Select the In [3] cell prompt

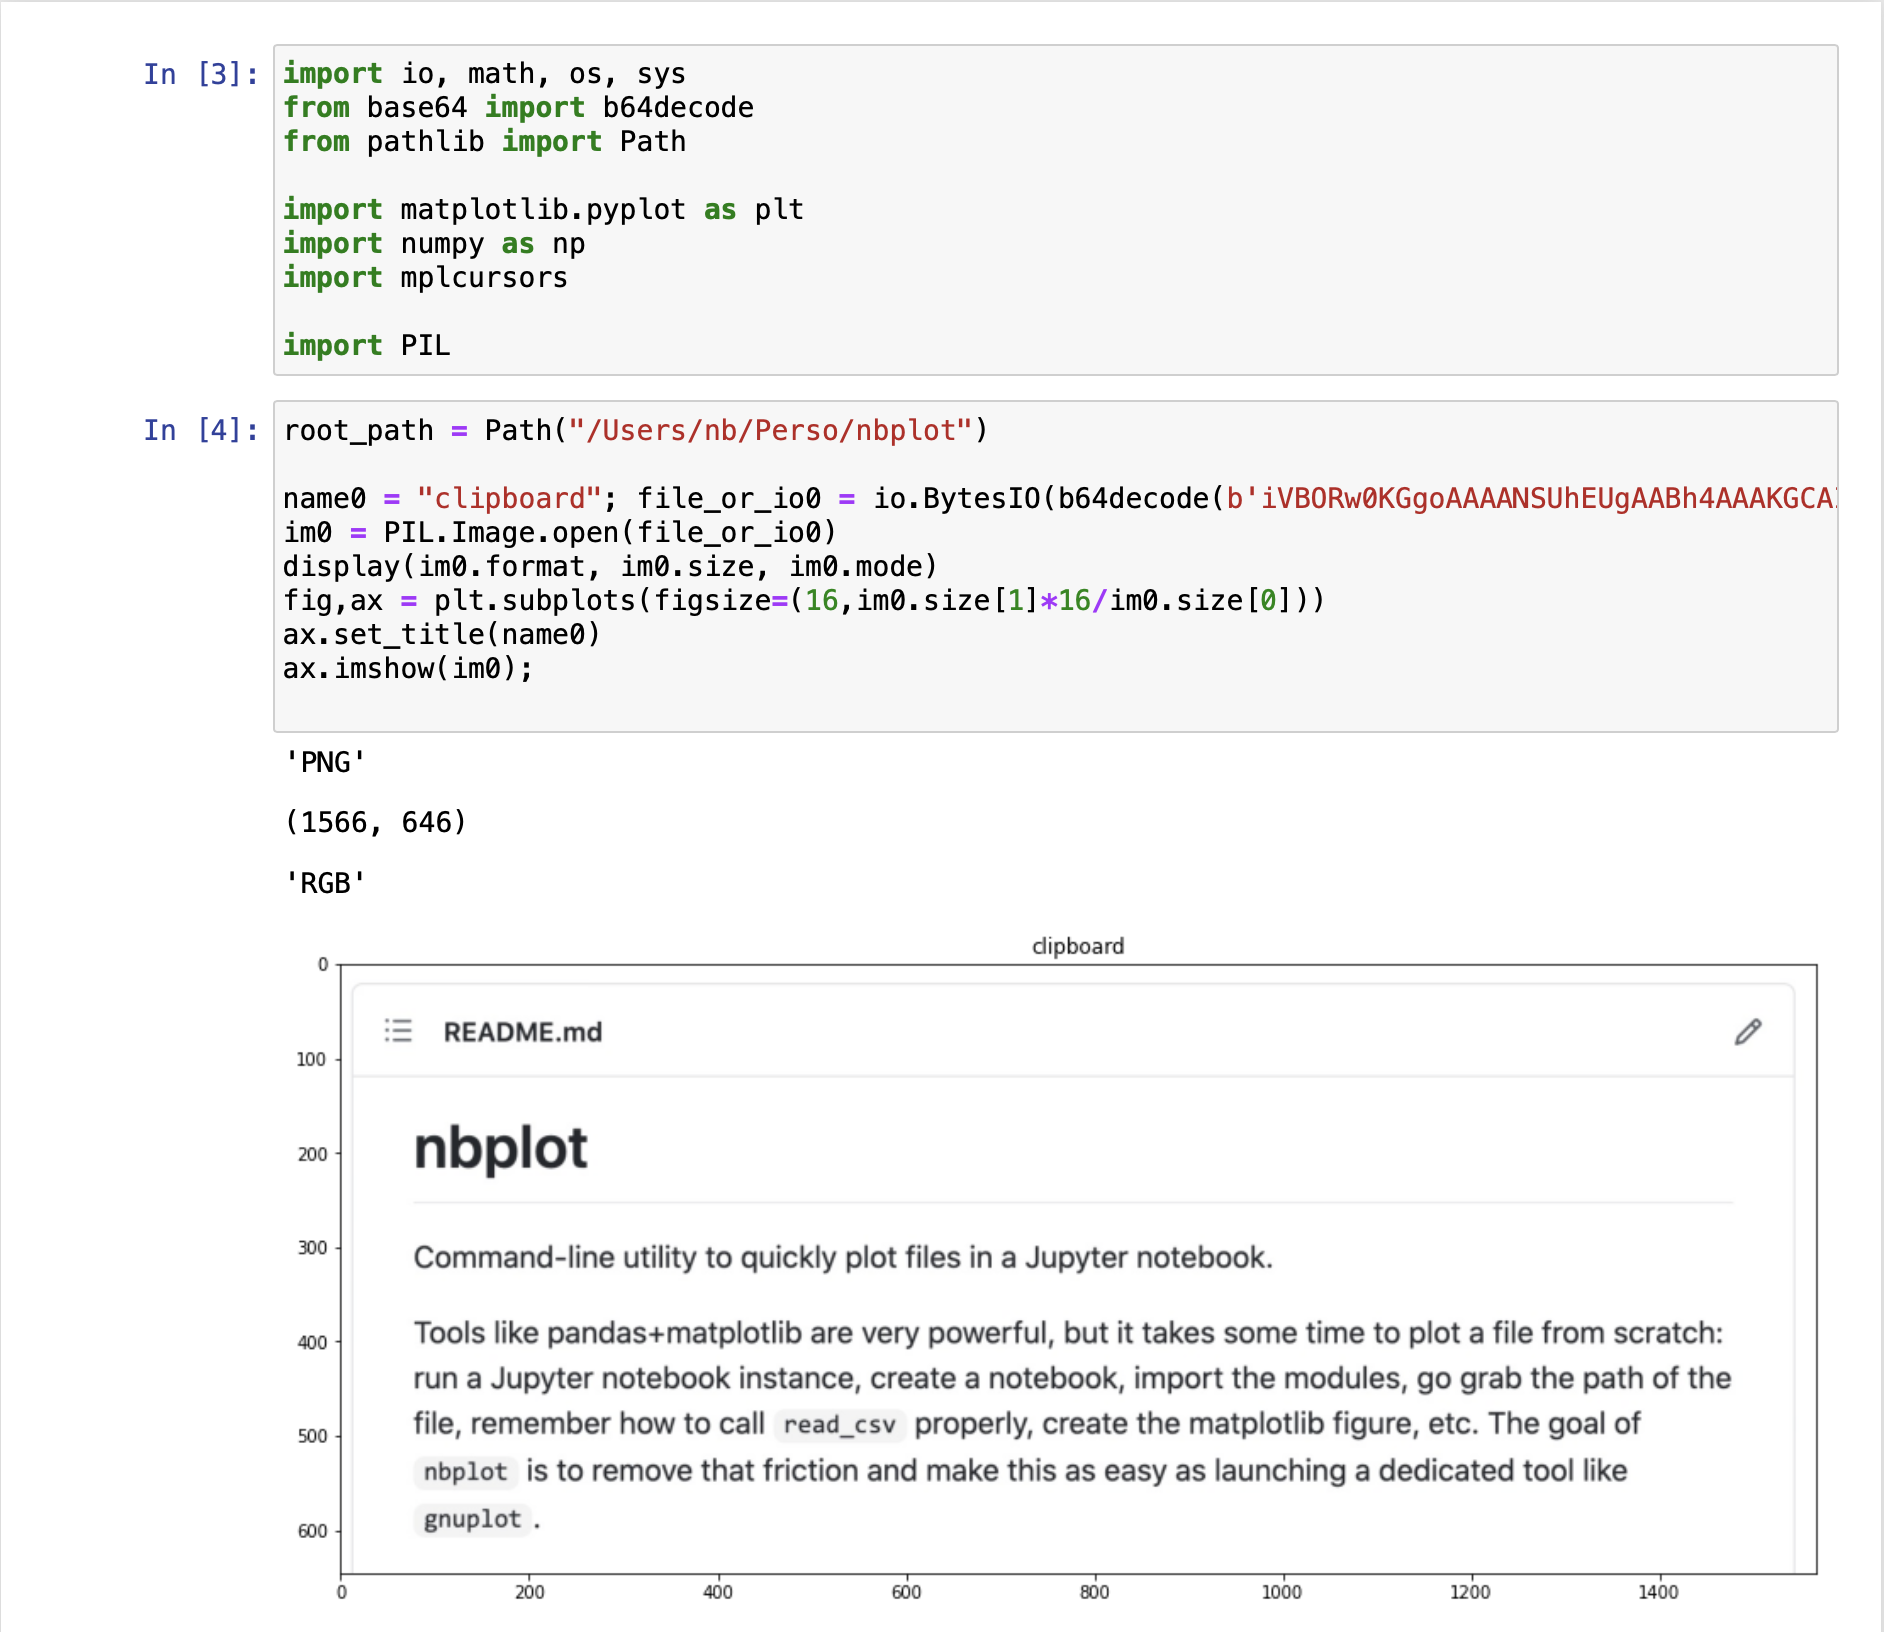201,74
